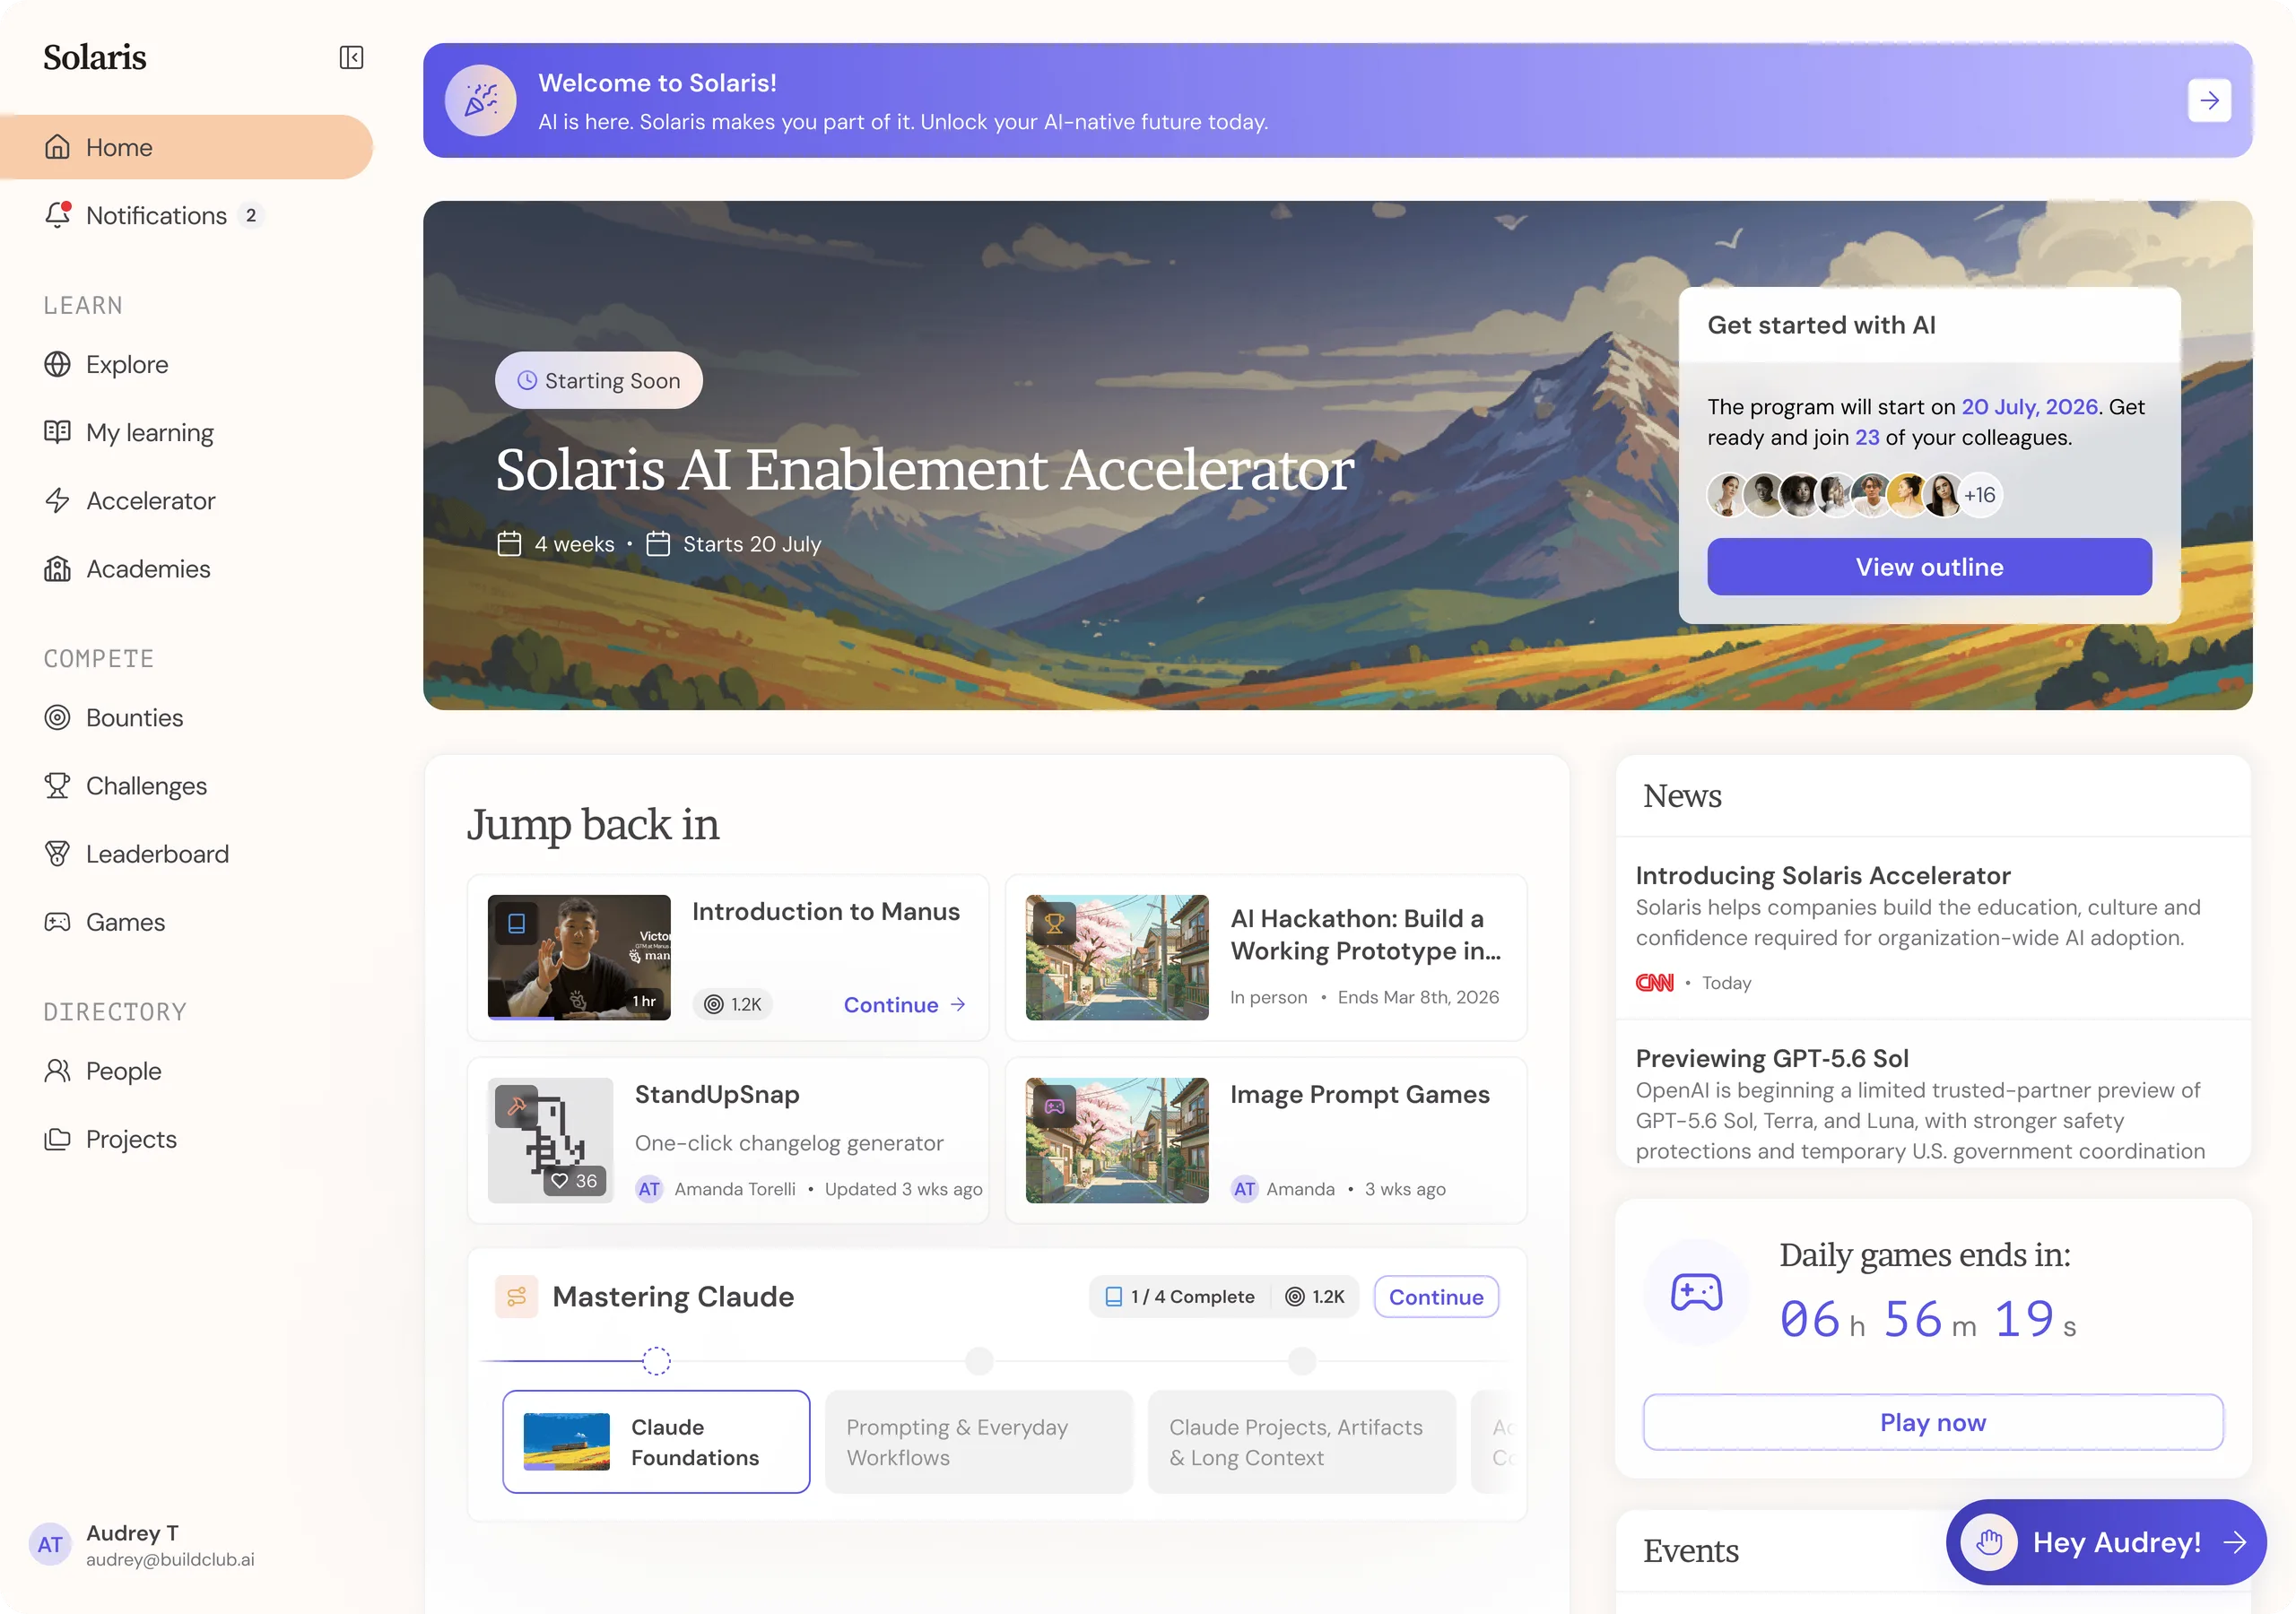The height and width of the screenshot is (1614, 2296).
Task: Click the Notifications bell icon
Action: [57, 215]
